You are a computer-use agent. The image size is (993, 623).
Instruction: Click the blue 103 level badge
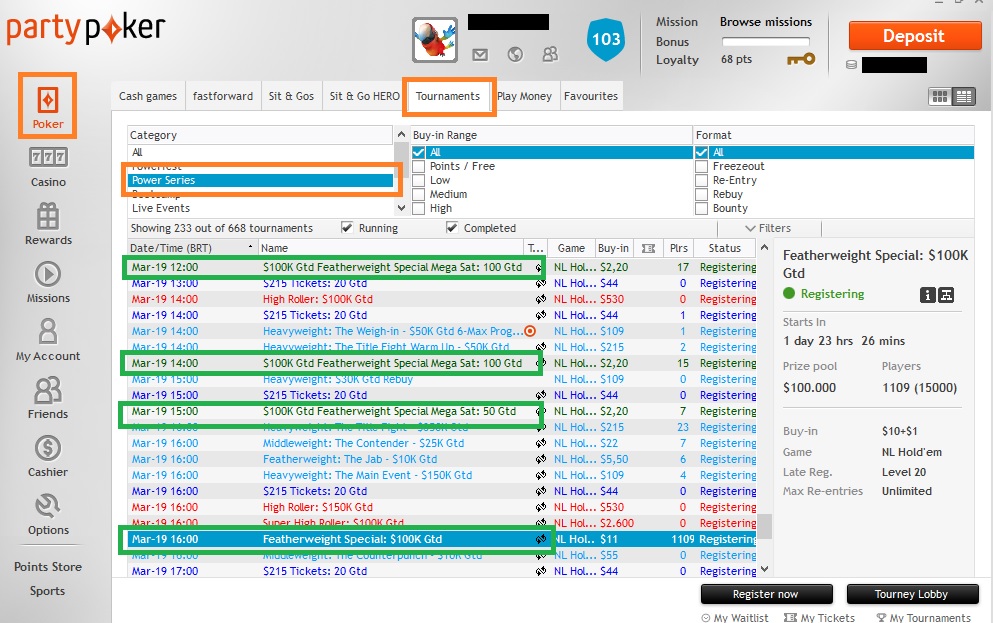pyautogui.click(x=606, y=39)
